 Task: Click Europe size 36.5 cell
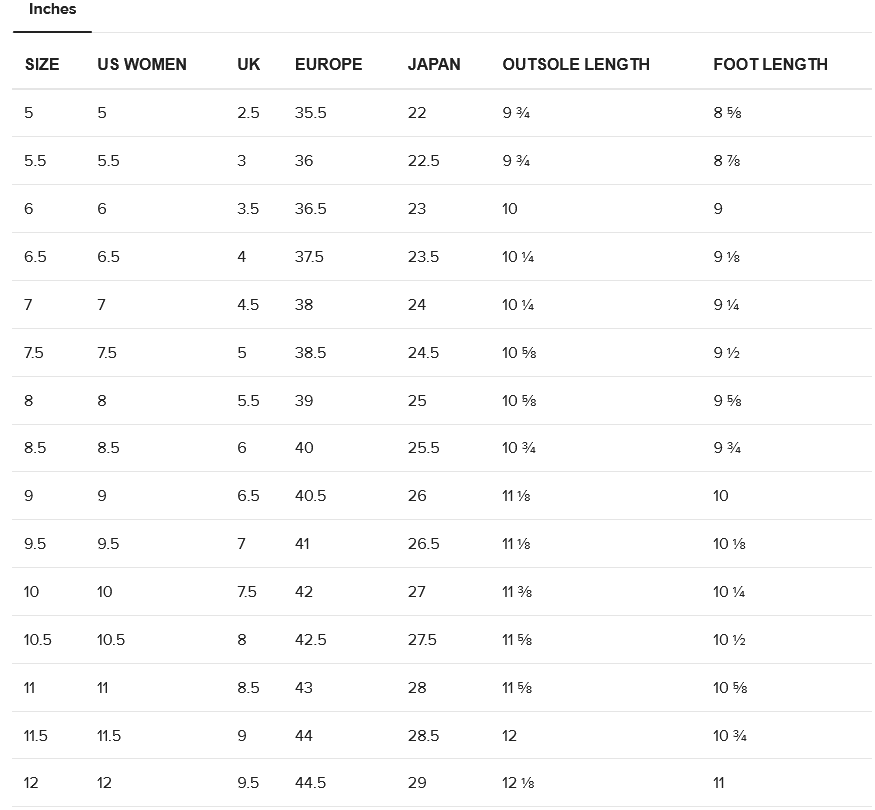pos(311,209)
